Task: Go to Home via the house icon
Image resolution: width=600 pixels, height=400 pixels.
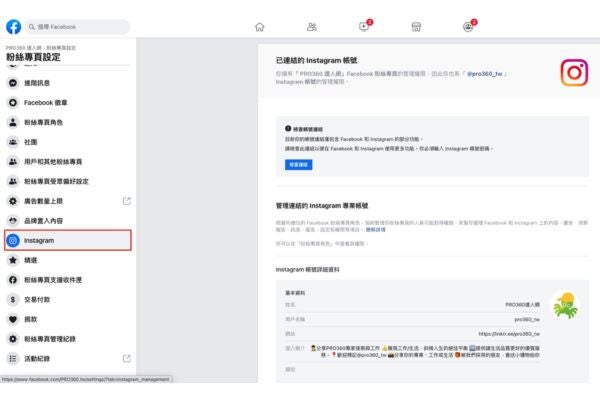Action: (x=260, y=27)
